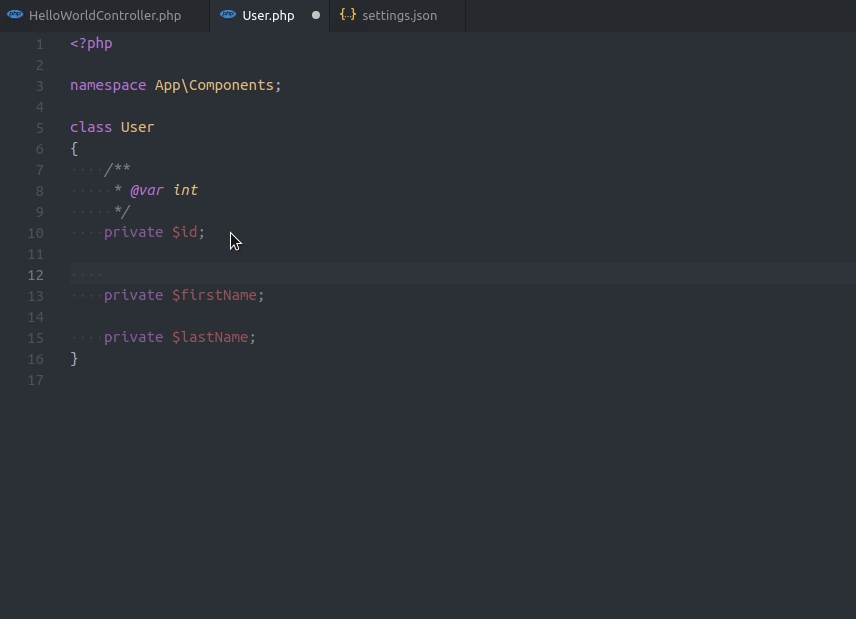Click the 'class' keyword
The height and width of the screenshot is (619, 856).
click(91, 127)
